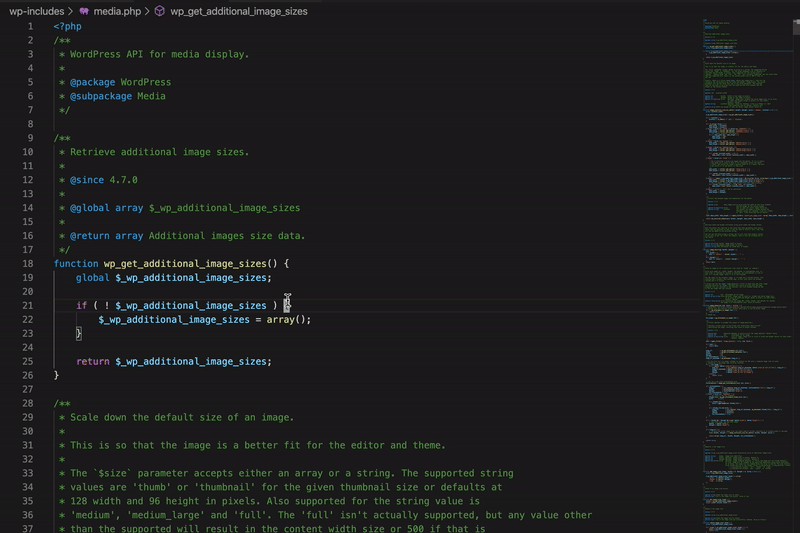800x533 pixels.
Task: Click line number 37 in the gutter
Action: pos(28,528)
